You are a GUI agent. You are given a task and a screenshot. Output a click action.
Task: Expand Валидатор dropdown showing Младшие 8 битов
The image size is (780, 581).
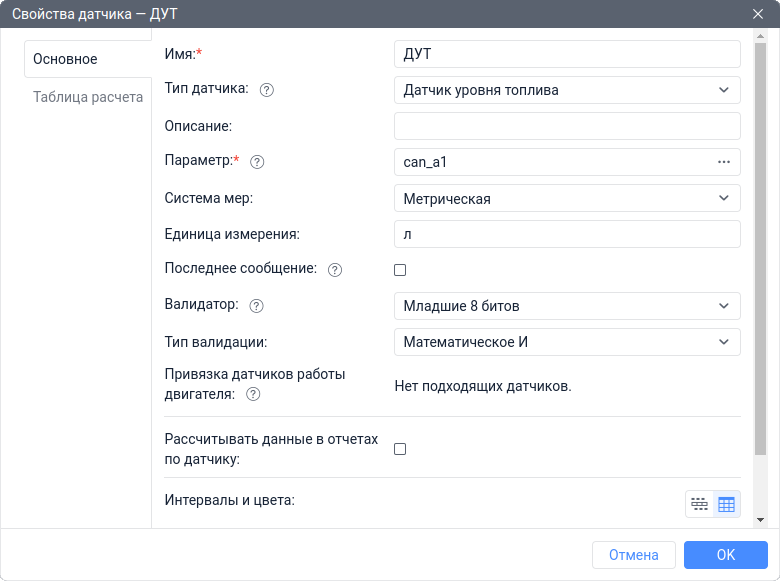[567, 306]
